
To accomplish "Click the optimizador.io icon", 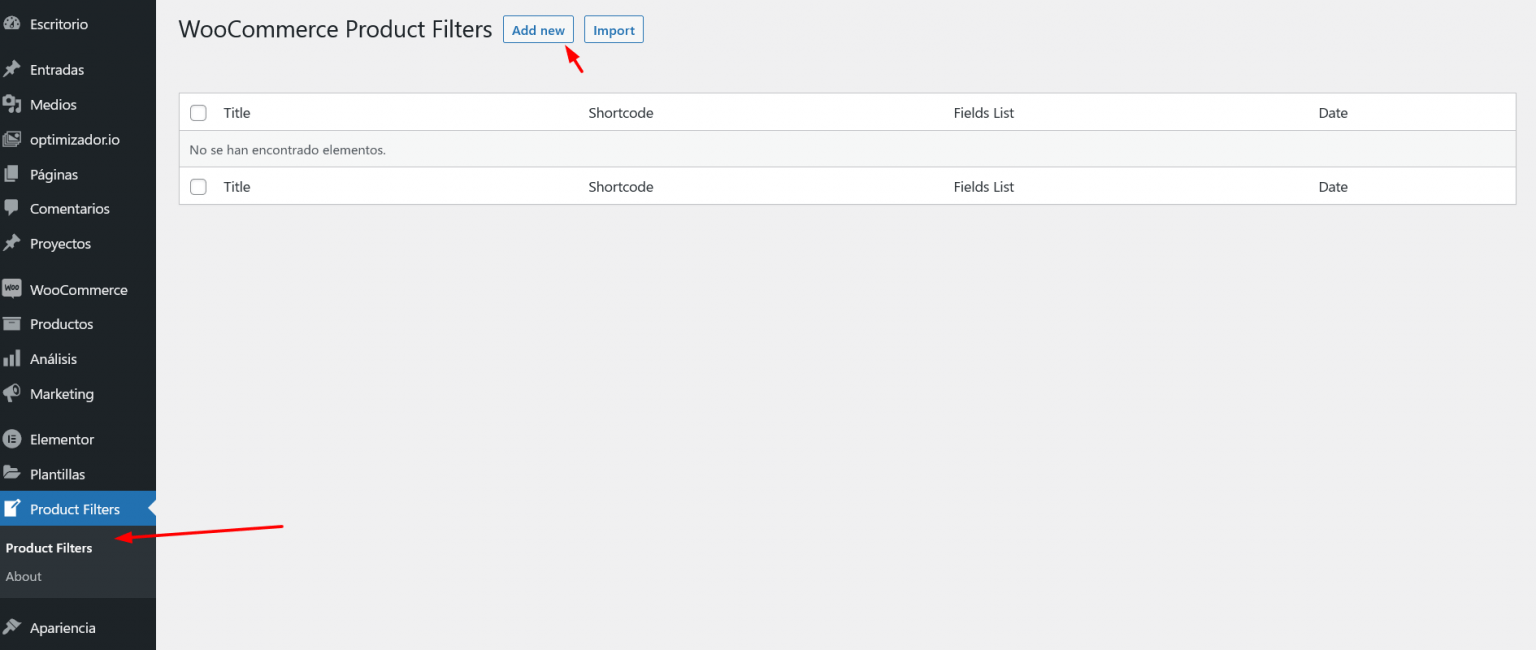I will point(12,139).
